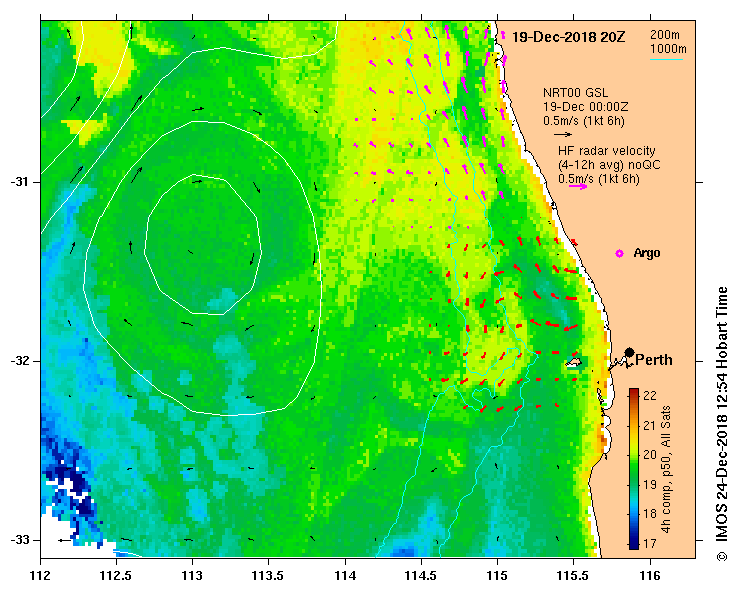Screen dimensions: 739x592
Task: Click the 113.5 longitude axis label
Action: [268, 576]
